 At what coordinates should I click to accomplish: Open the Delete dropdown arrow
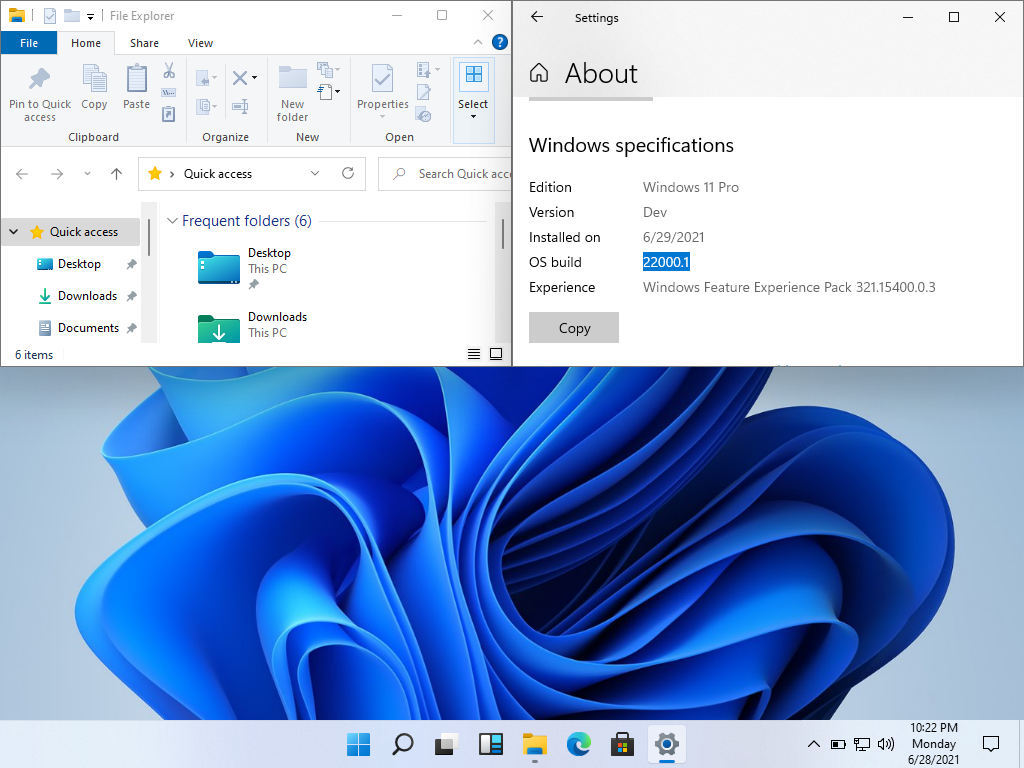click(254, 78)
